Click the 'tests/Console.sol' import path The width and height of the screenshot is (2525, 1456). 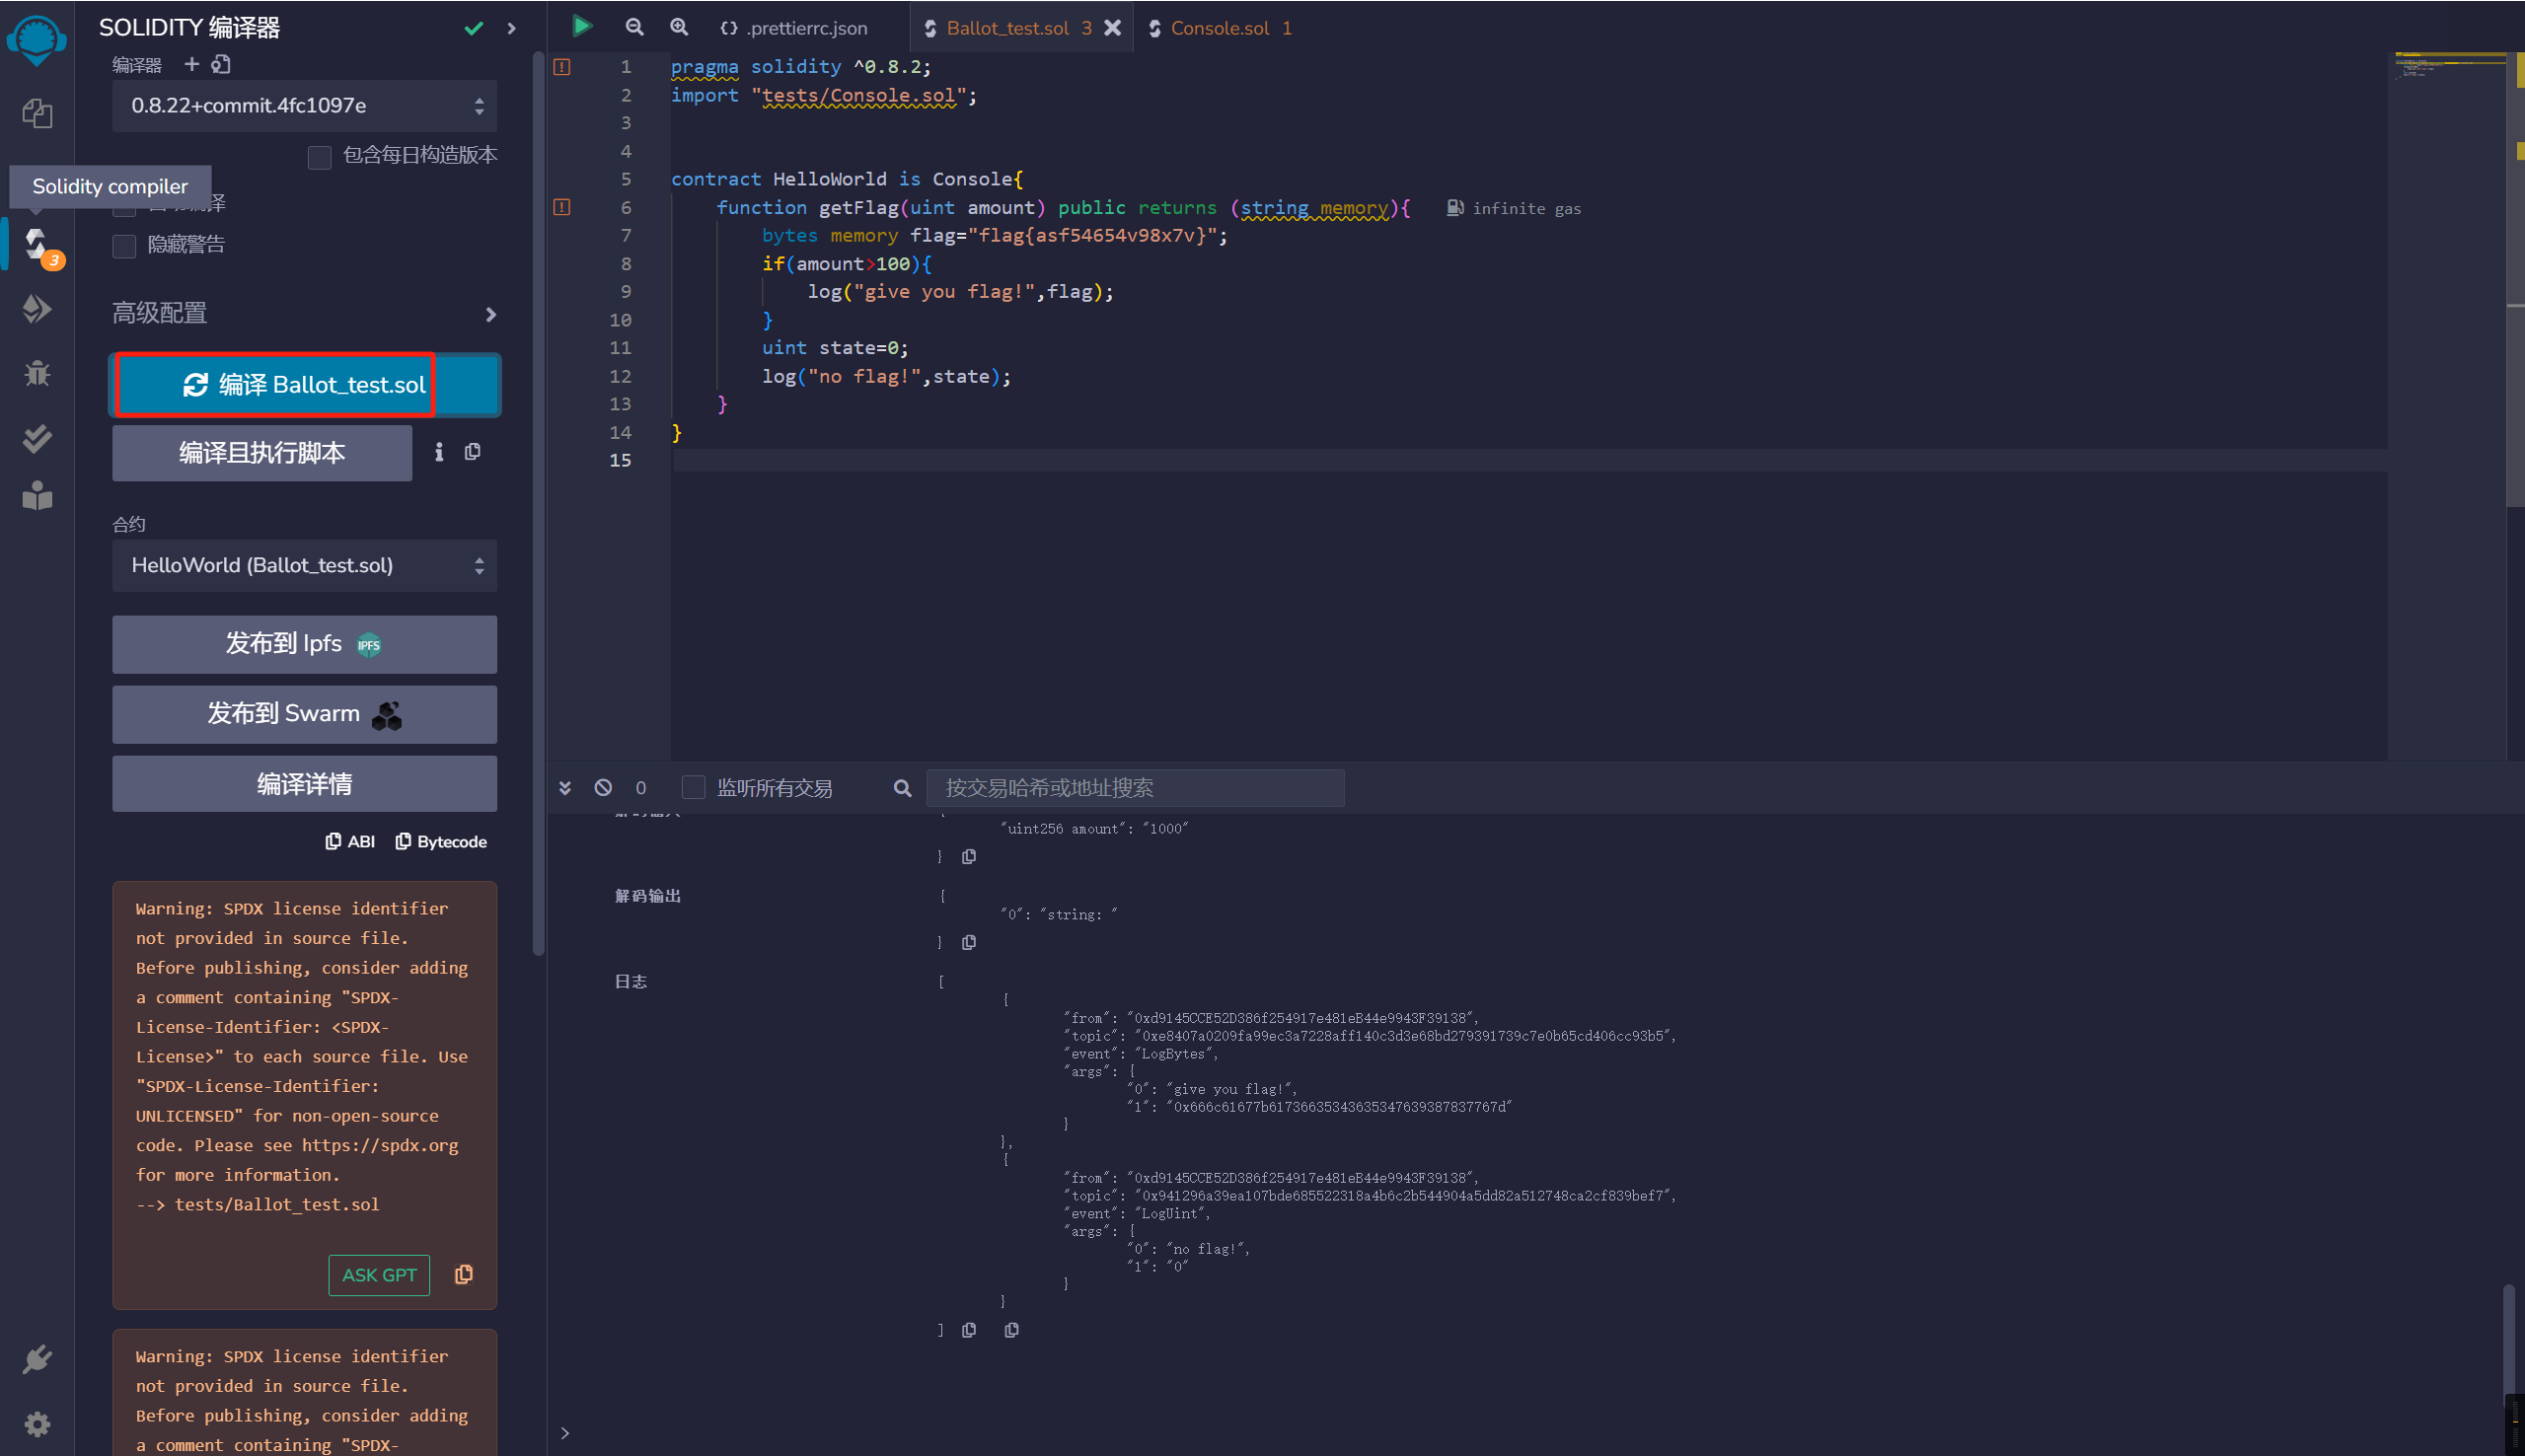pos(858,96)
